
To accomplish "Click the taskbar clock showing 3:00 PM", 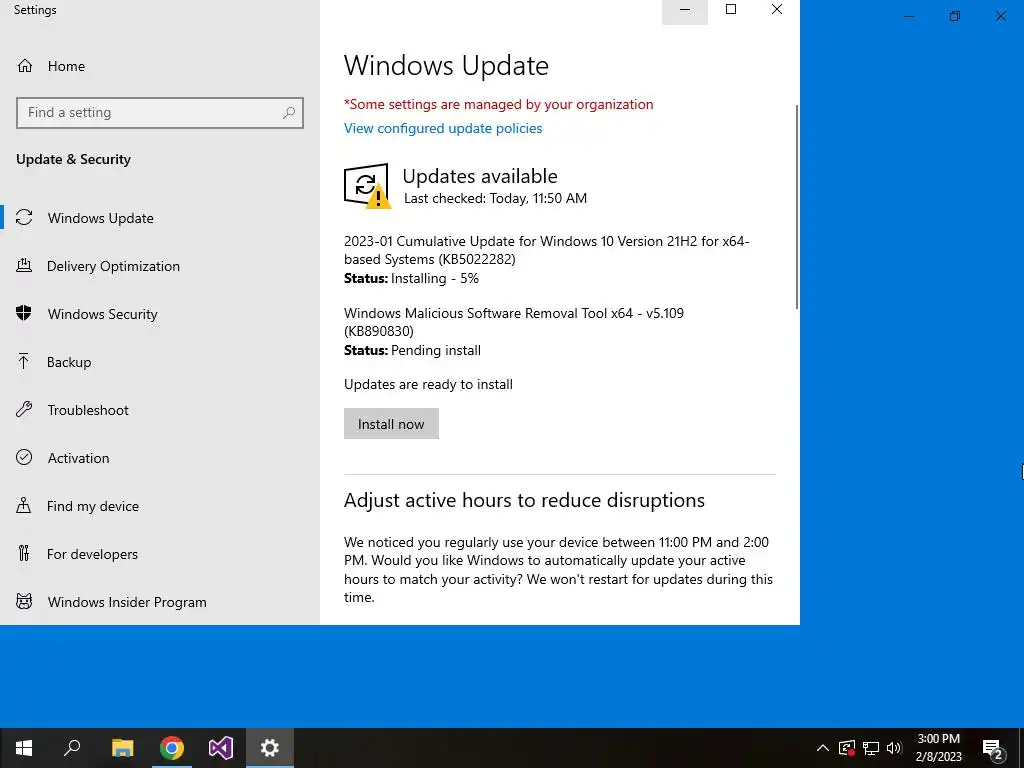I will pos(938,748).
